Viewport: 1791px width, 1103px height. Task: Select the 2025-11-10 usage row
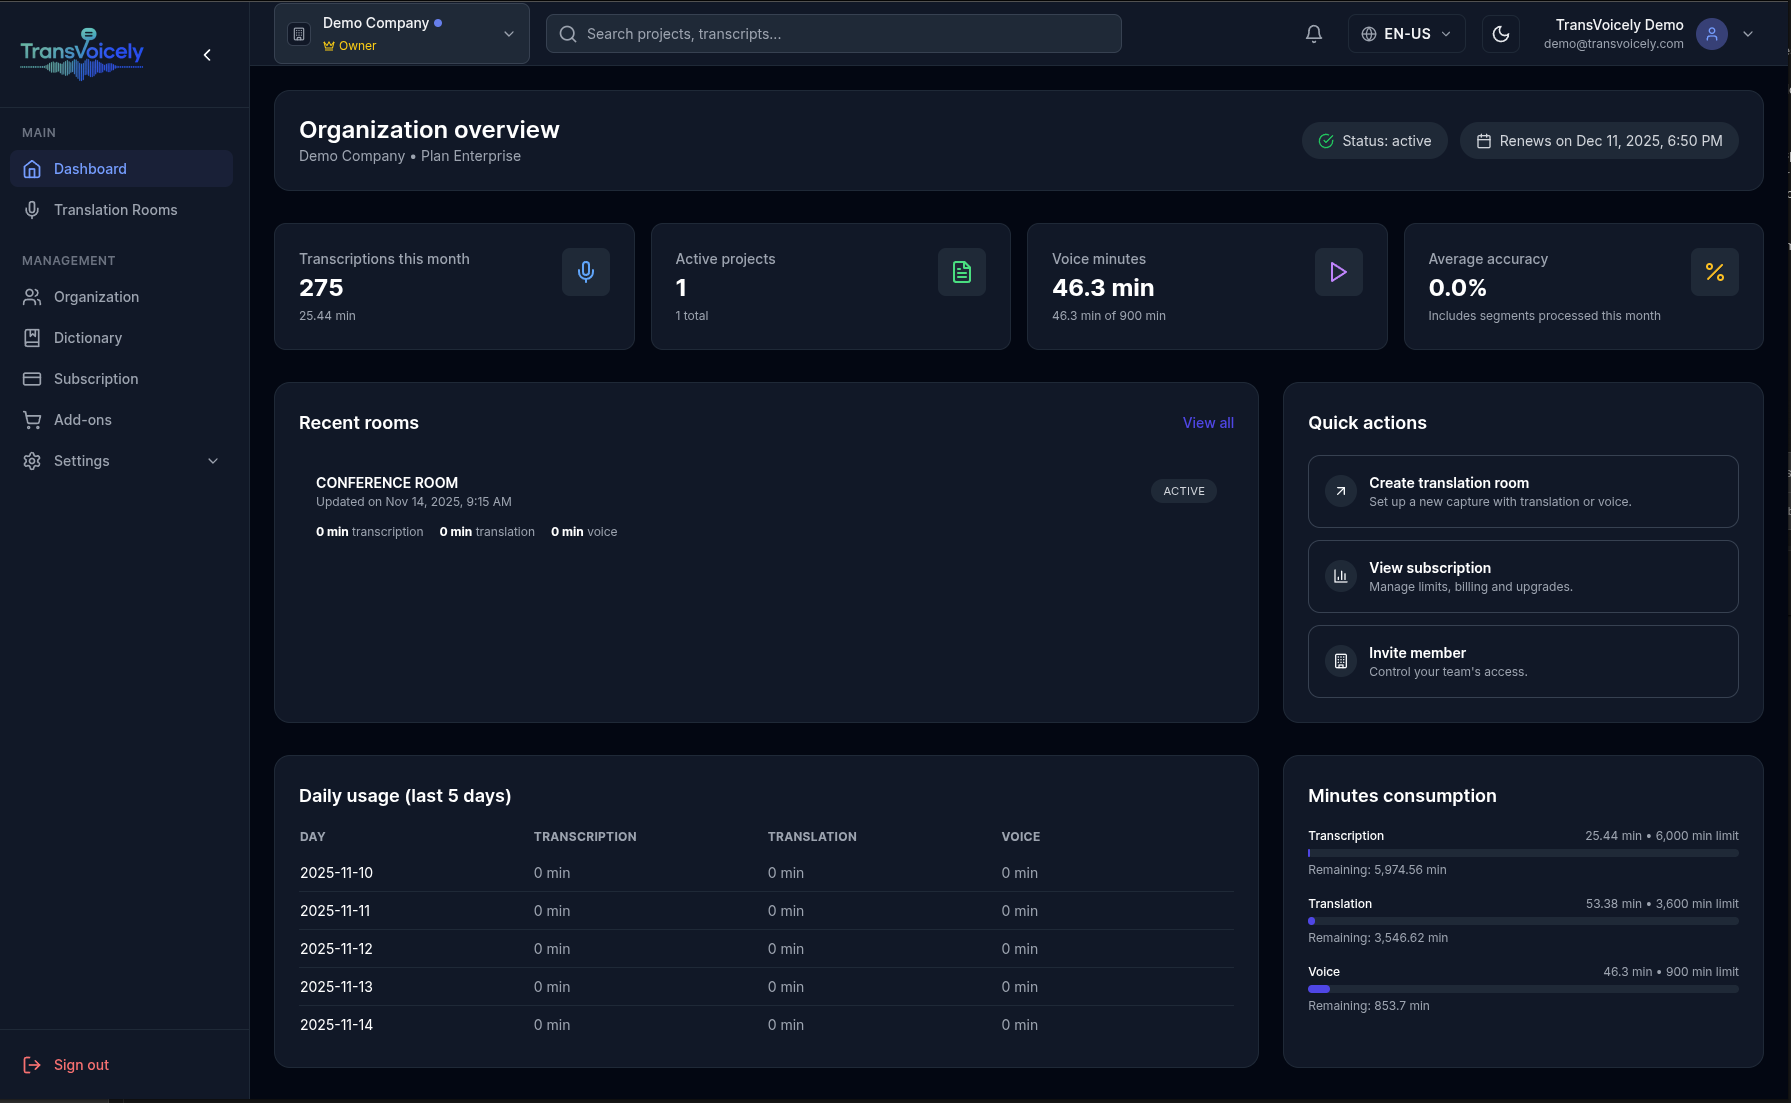pos(766,873)
